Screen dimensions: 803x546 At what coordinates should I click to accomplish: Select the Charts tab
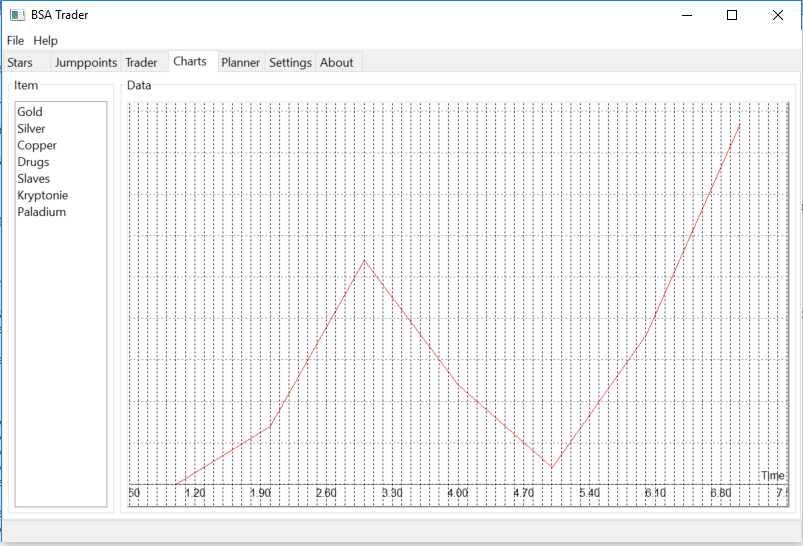tap(190, 61)
